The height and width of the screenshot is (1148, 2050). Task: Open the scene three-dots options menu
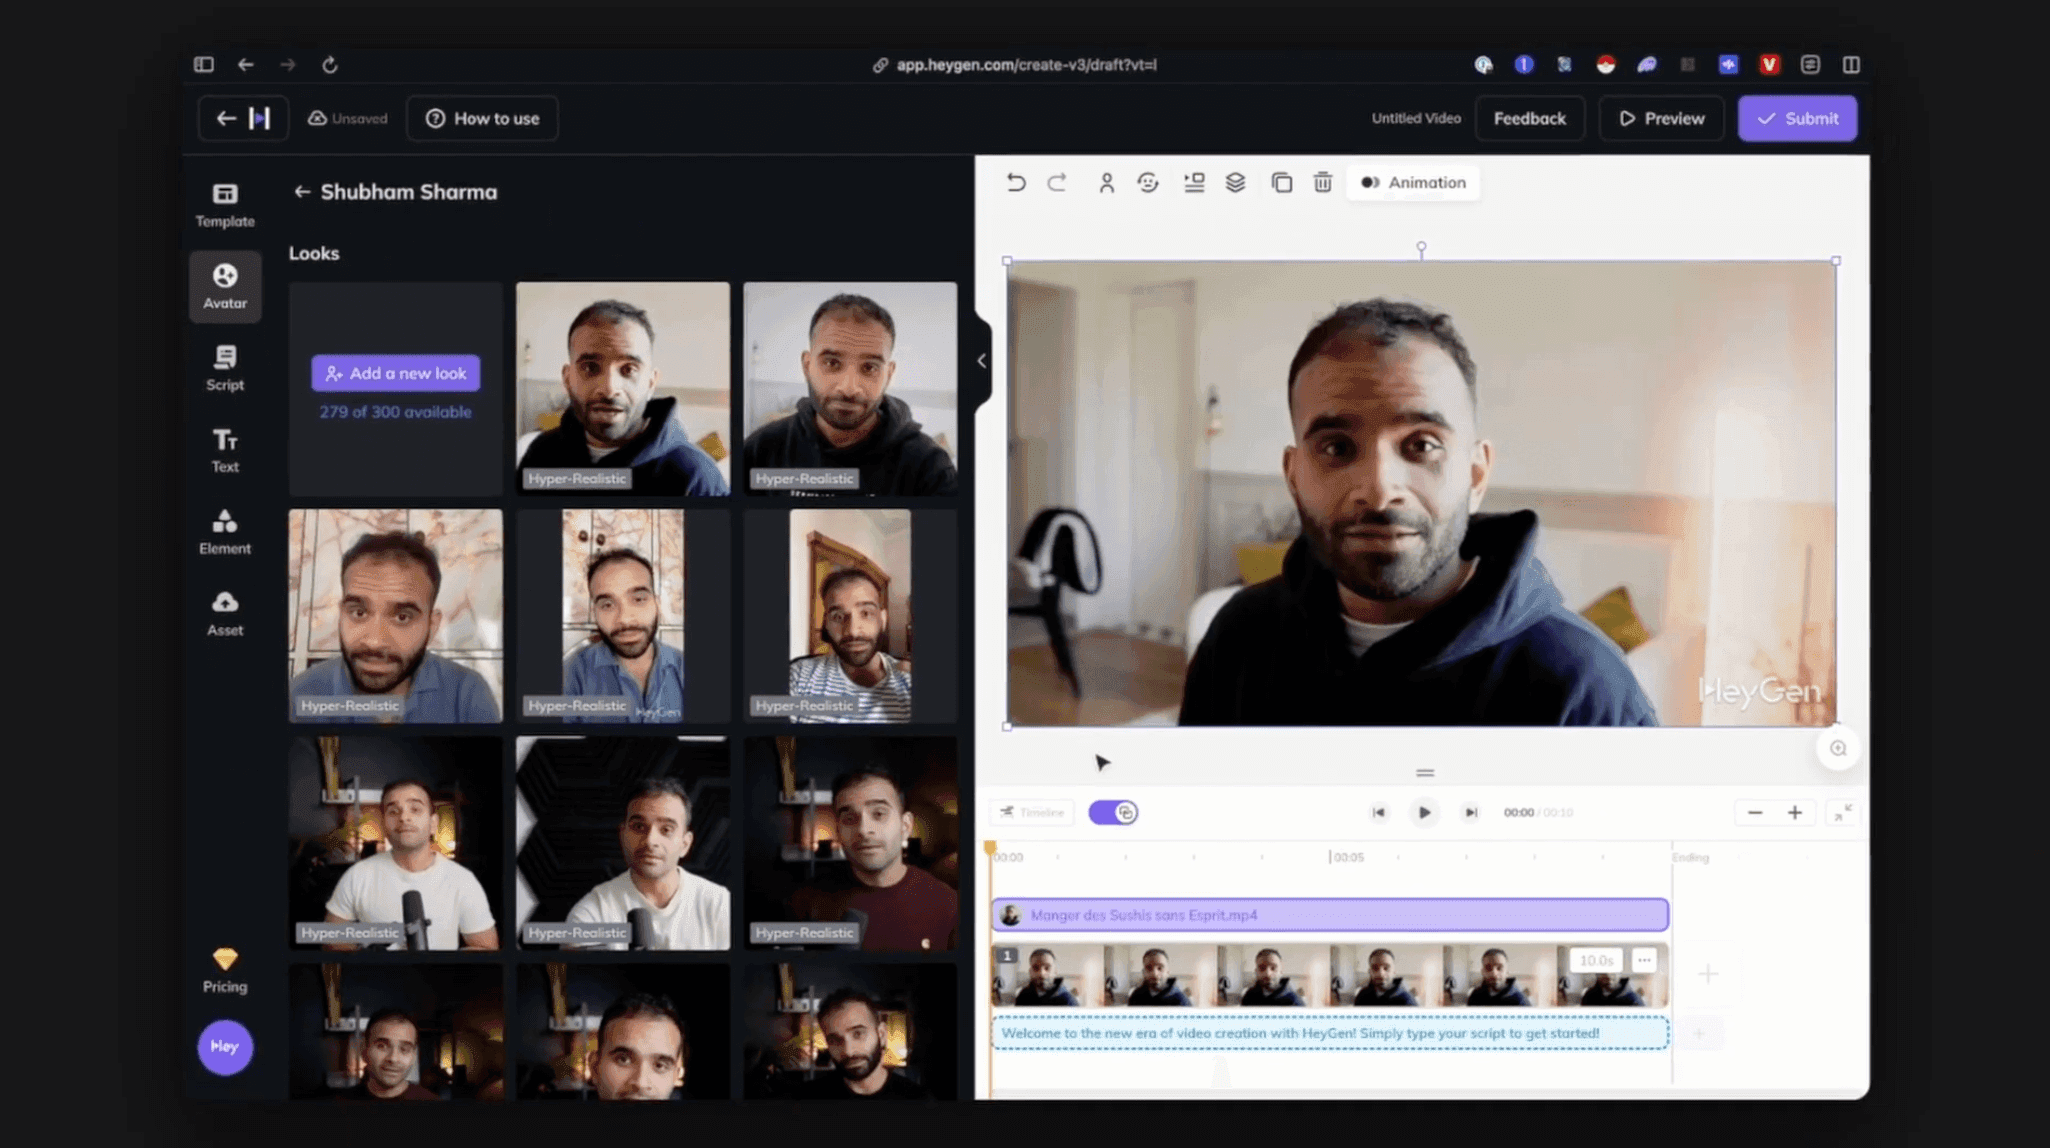1644,960
